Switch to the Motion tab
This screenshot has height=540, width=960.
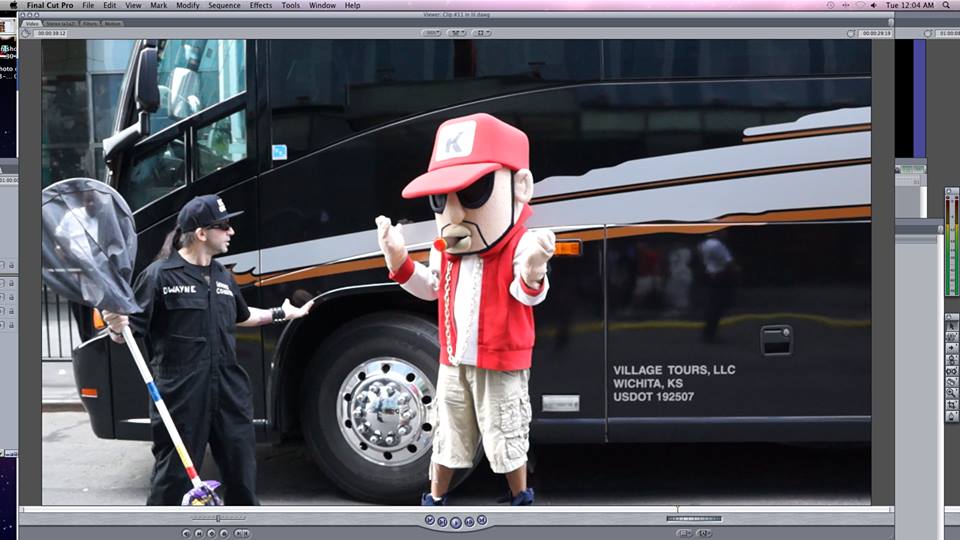click(x=112, y=23)
